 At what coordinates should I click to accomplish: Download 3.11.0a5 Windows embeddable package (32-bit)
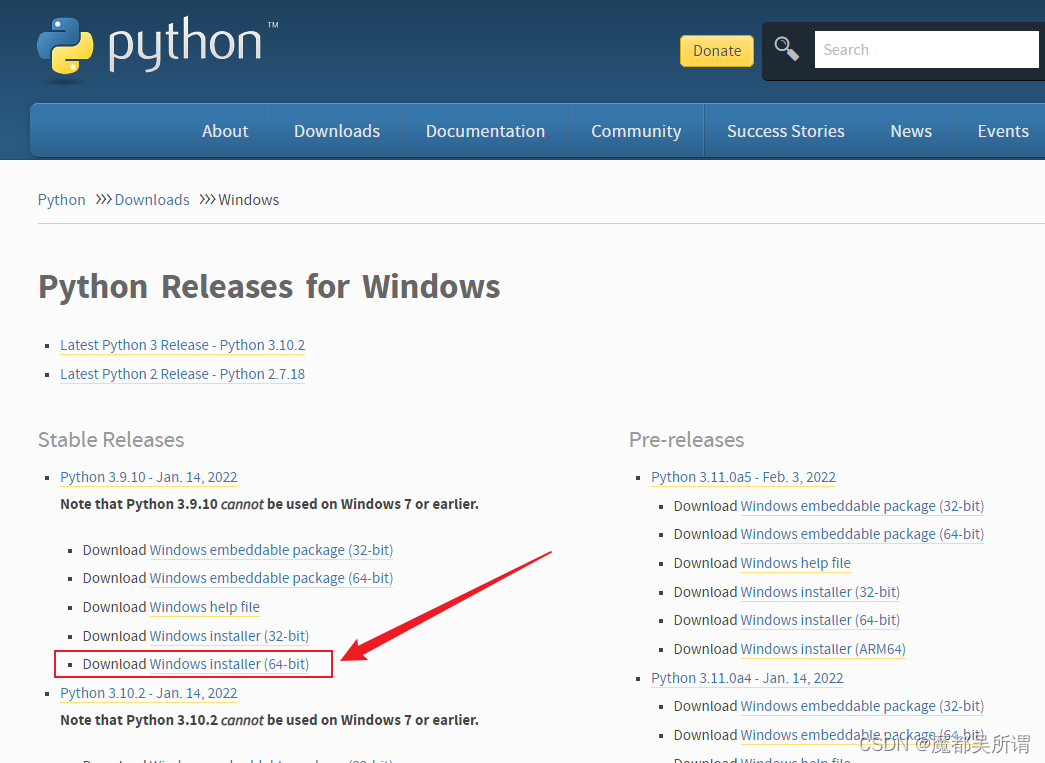pos(862,506)
